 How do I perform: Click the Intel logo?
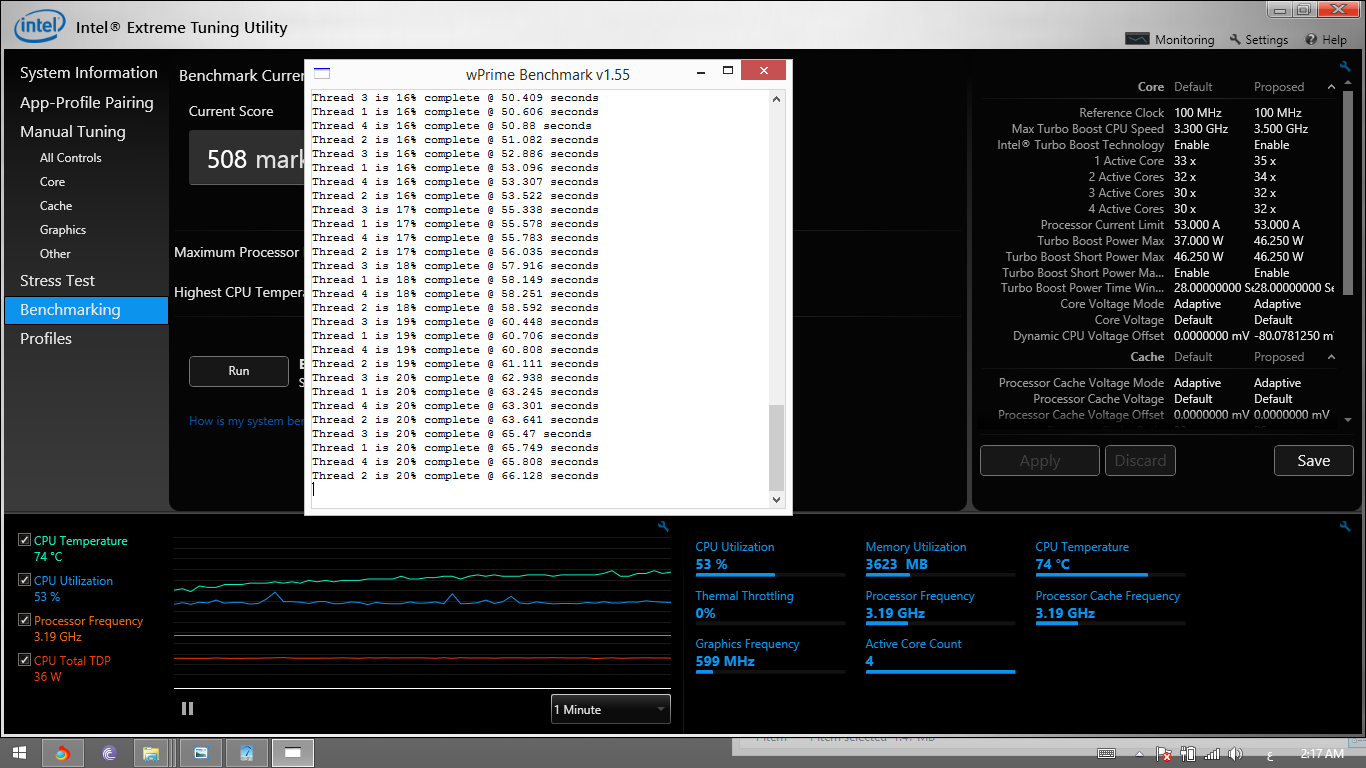40,27
